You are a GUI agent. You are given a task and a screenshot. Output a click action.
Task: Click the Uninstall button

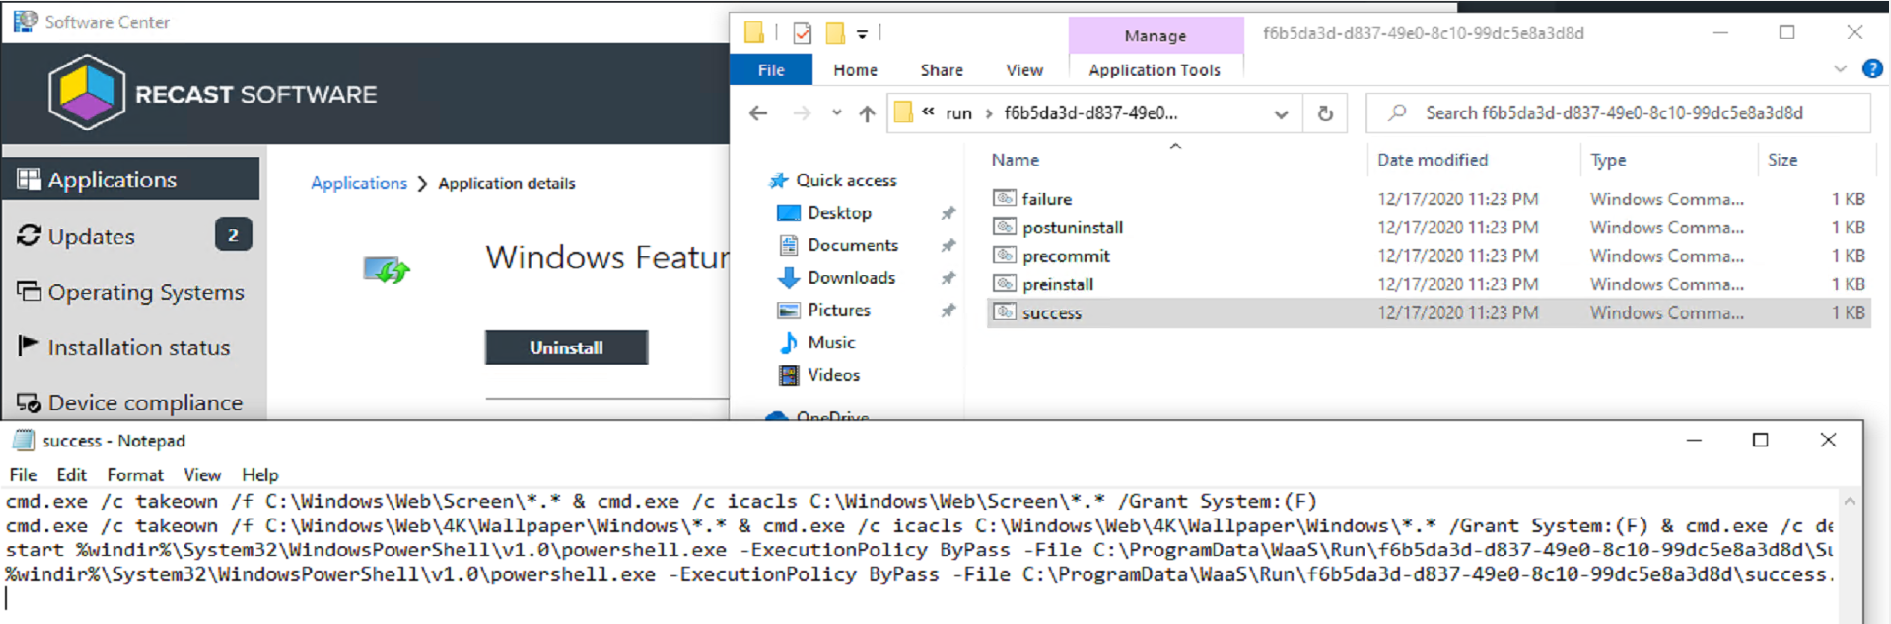566,347
